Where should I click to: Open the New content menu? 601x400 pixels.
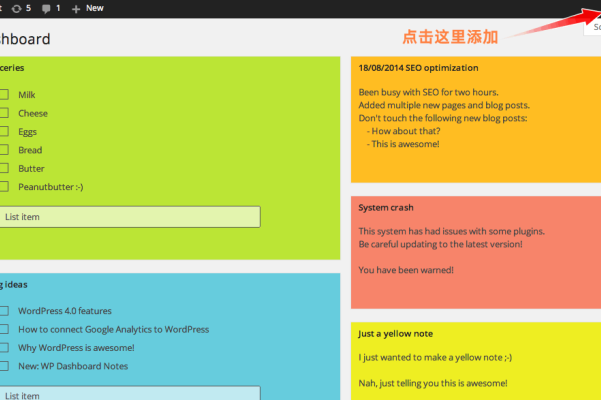pyautogui.click(x=88, y=8)
